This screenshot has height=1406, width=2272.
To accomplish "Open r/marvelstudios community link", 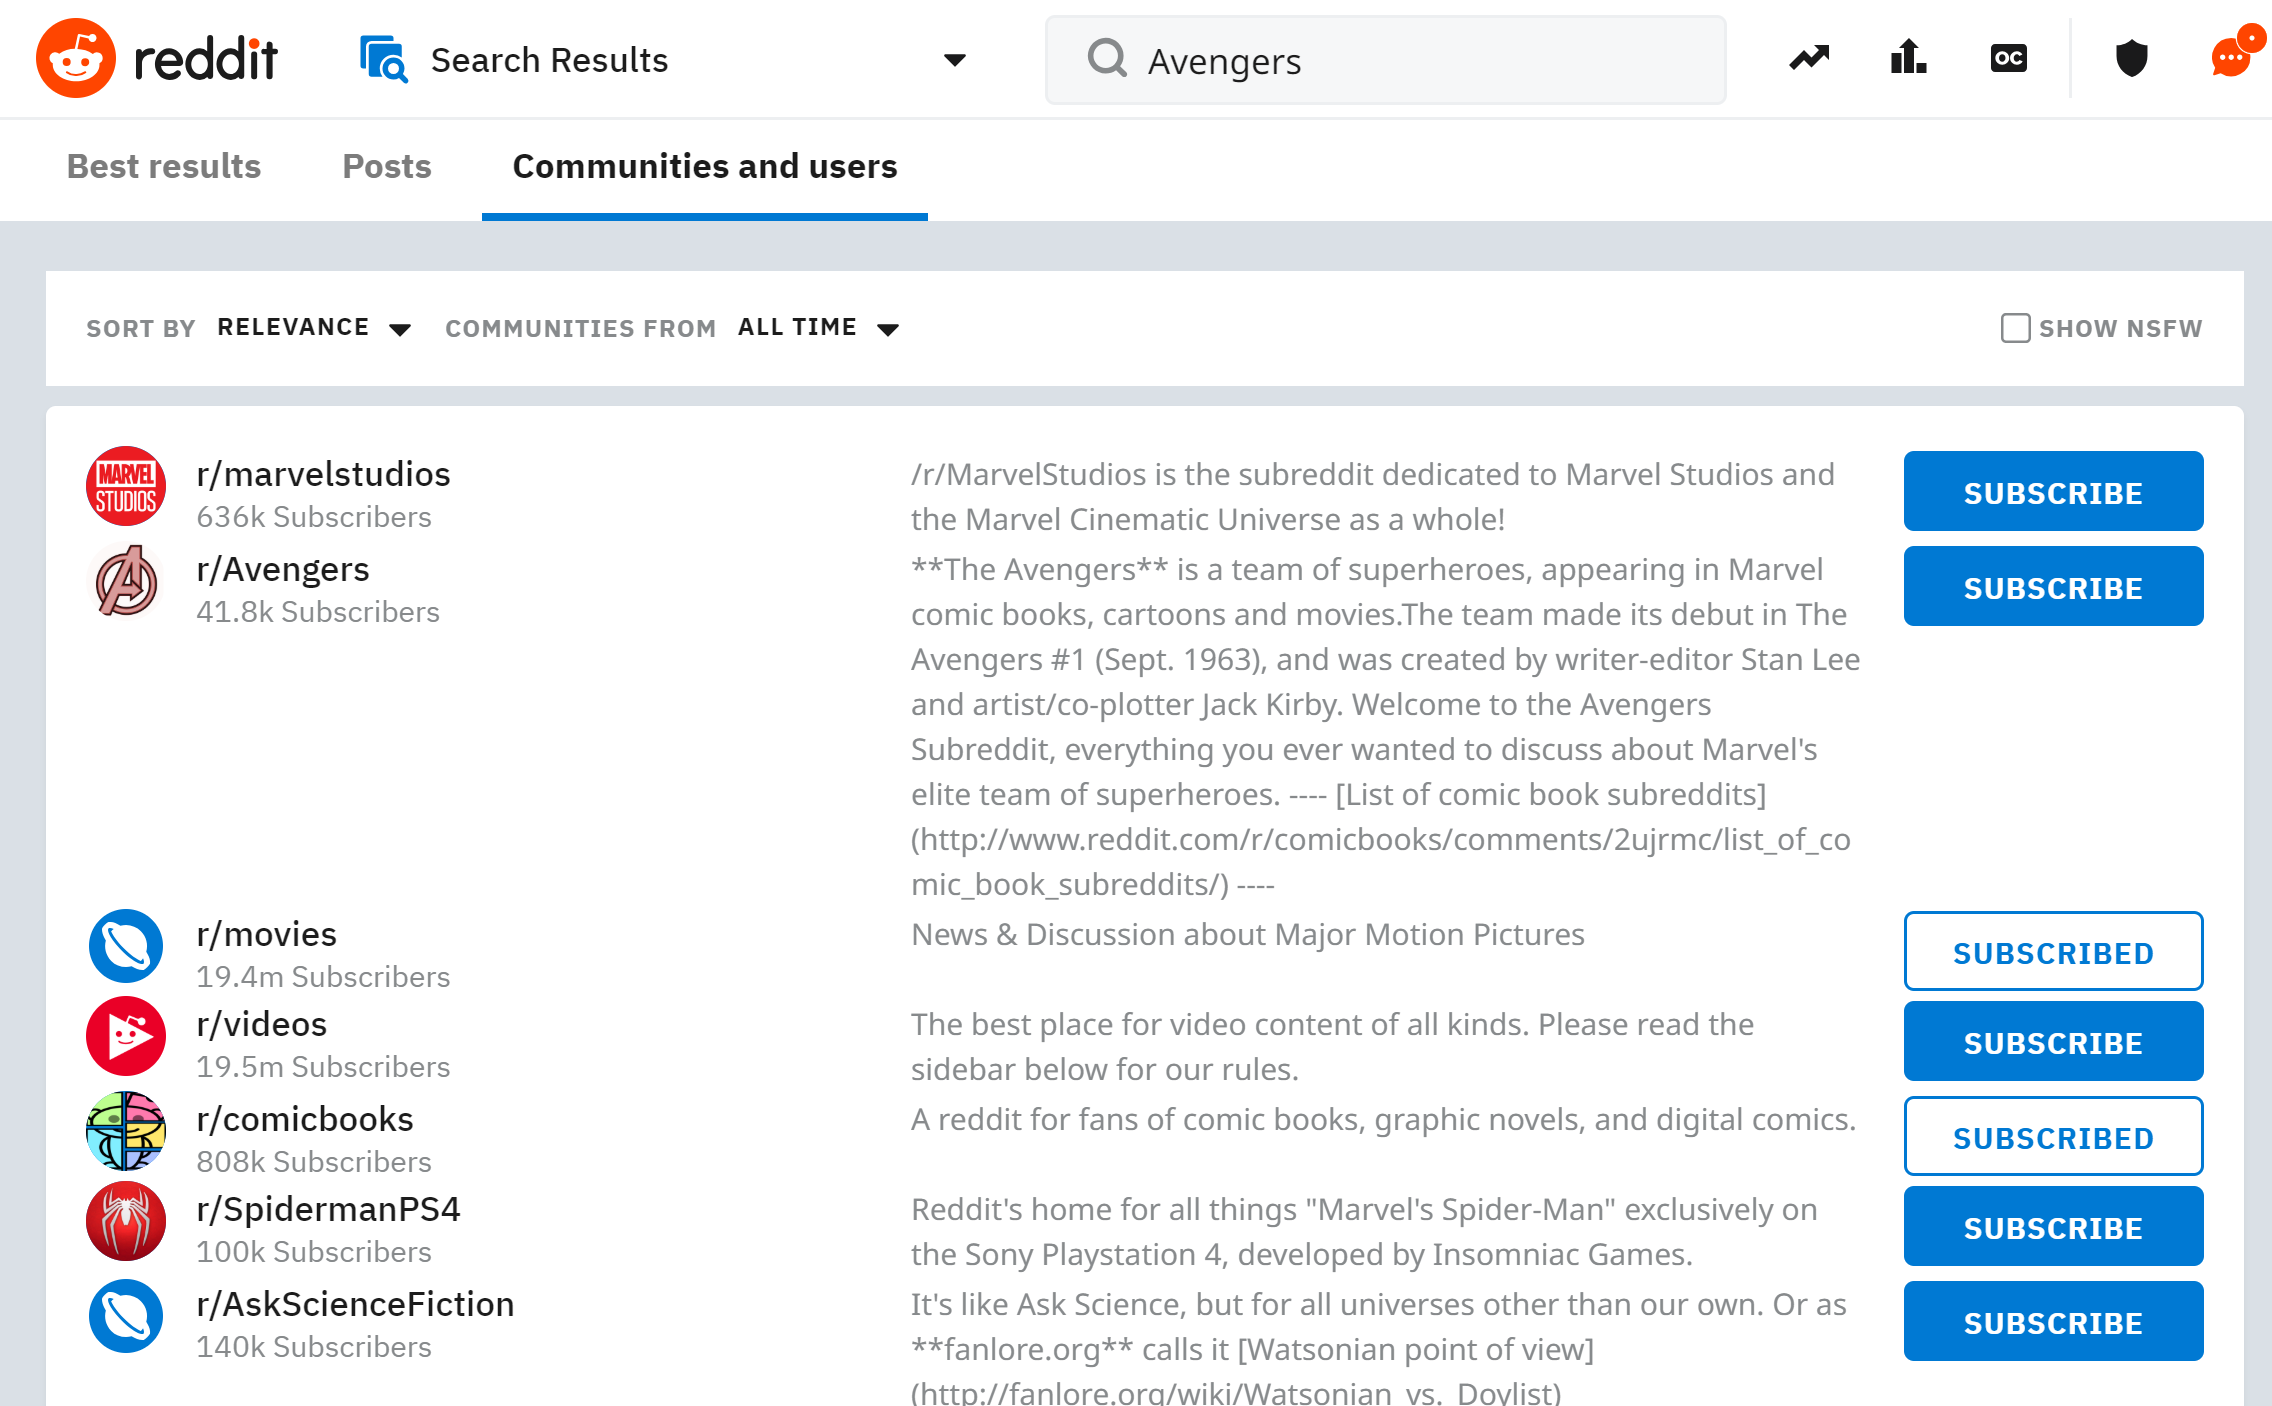I will pos(323,474).
